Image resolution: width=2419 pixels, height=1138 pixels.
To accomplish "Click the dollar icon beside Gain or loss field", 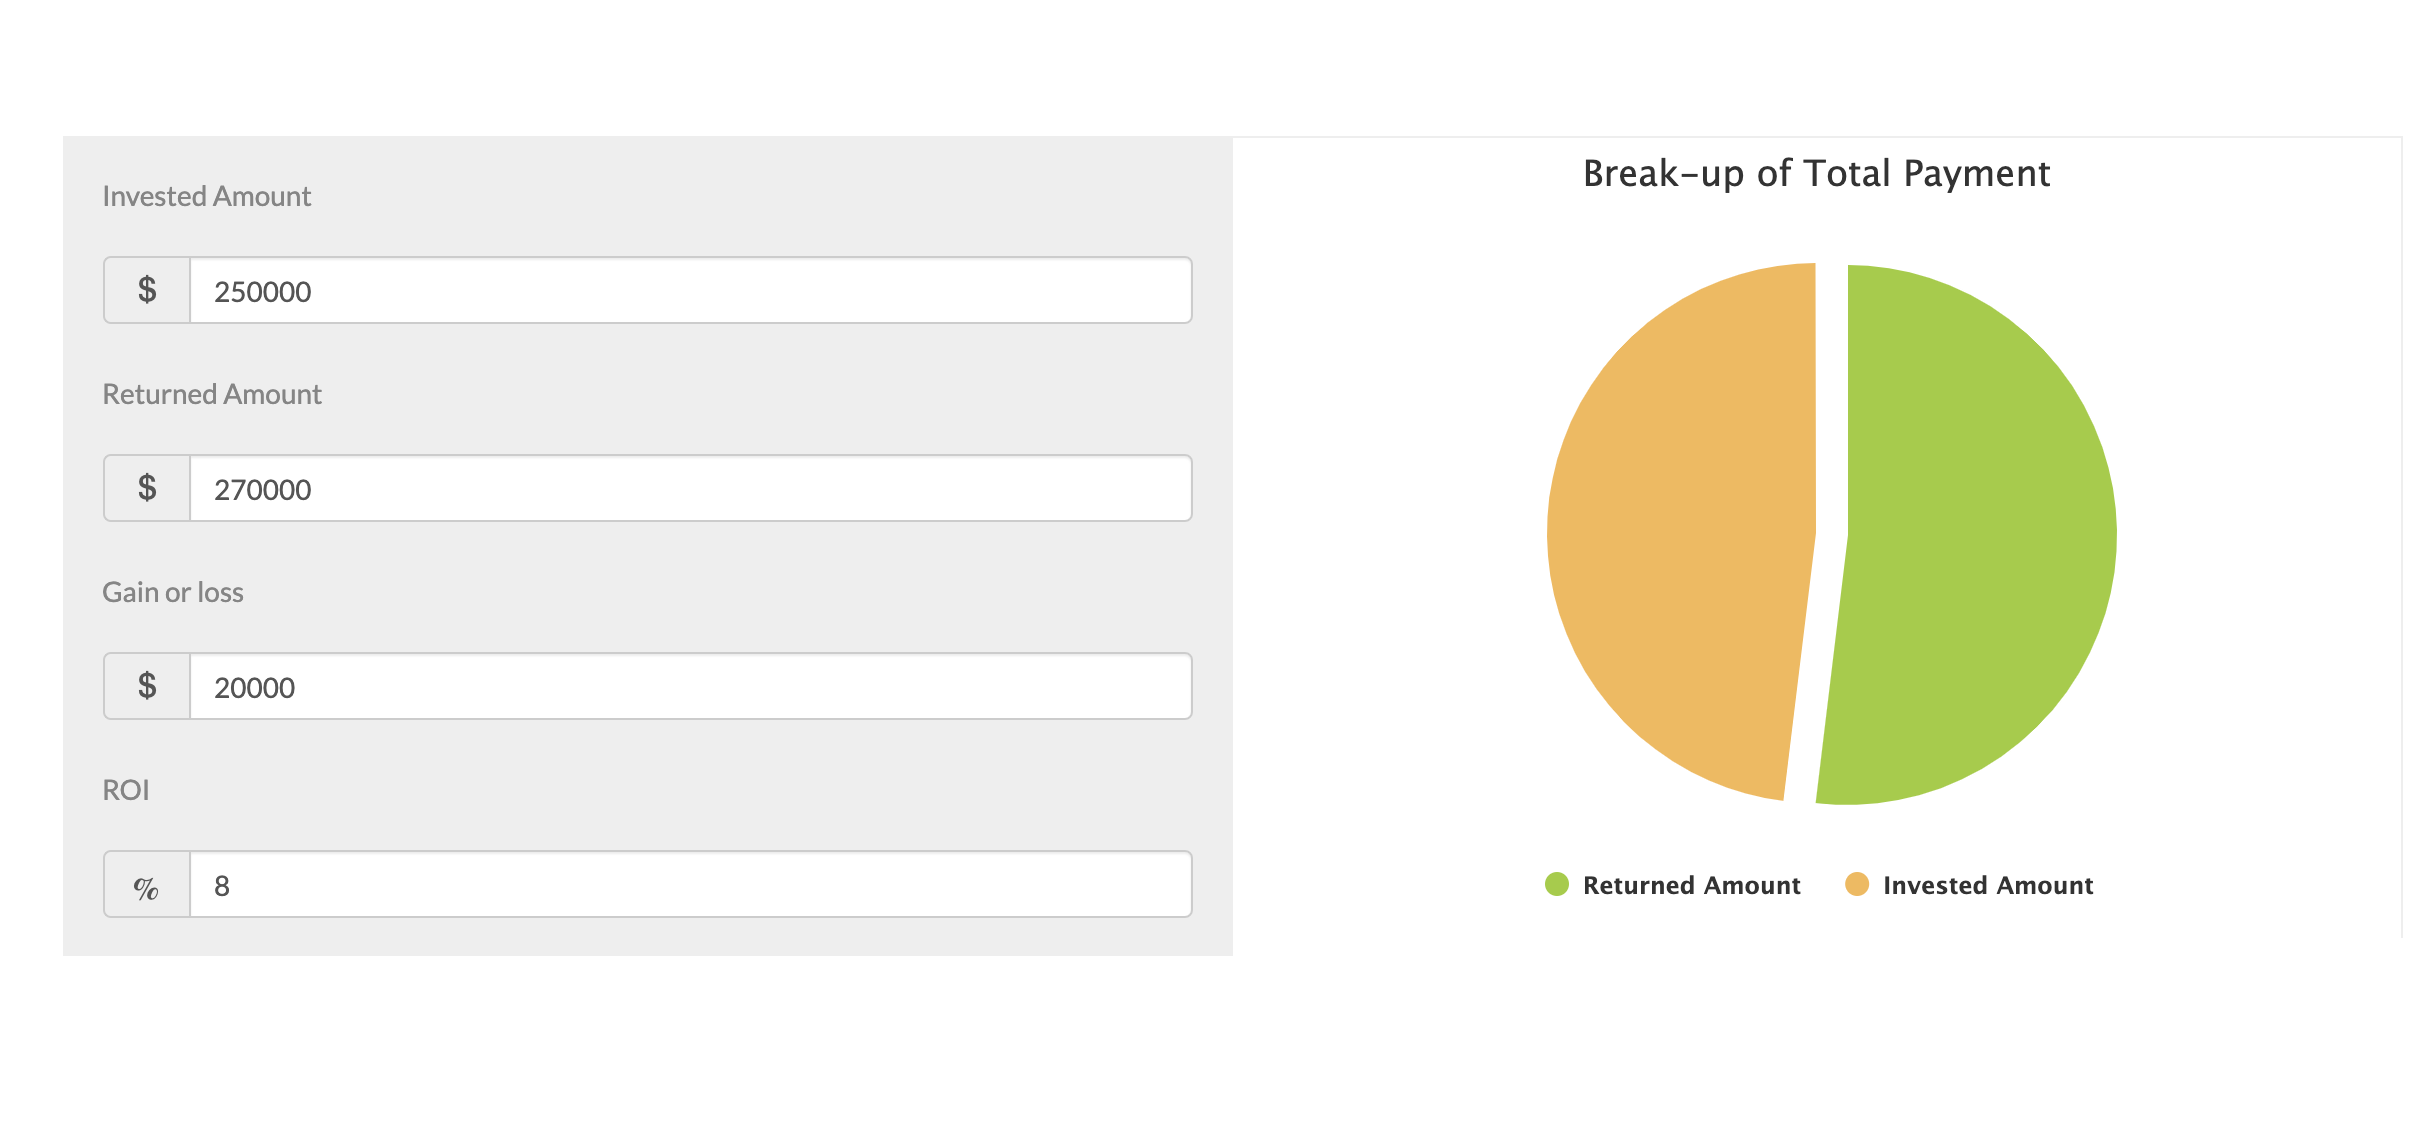I will click(x=147, y=686).
